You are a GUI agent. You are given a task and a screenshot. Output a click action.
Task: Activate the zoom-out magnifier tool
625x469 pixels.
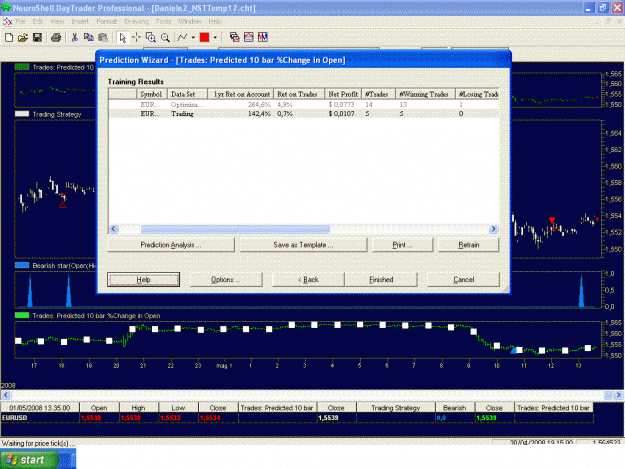click(x=165, y=37)
